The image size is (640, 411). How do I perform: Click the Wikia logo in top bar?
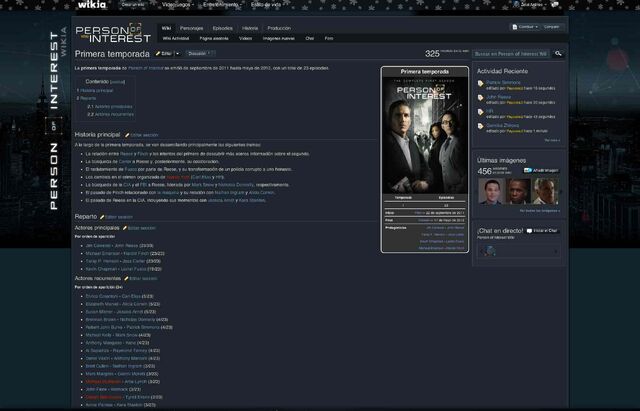pos(92,4)
